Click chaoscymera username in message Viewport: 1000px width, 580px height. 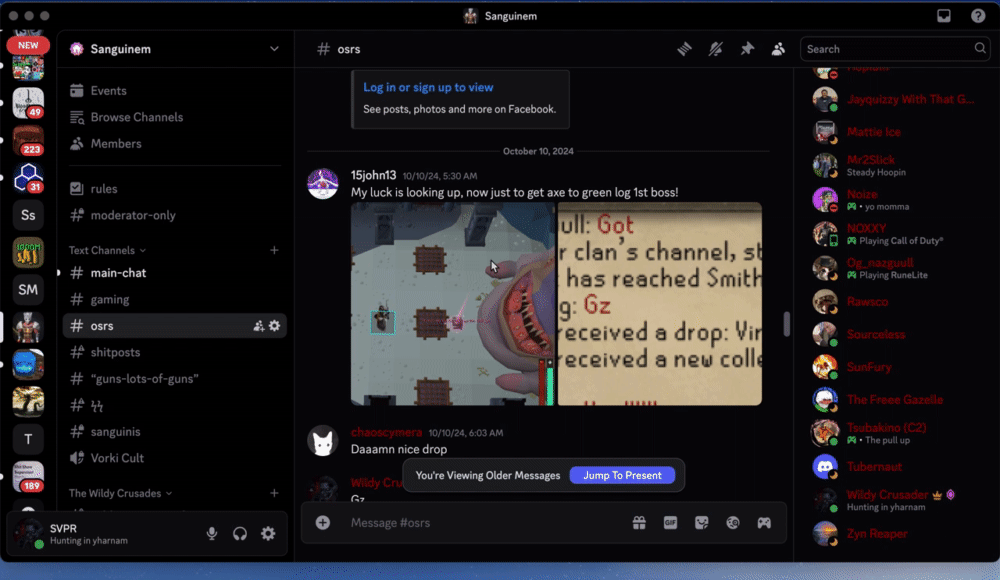click(x=386, y=432)
